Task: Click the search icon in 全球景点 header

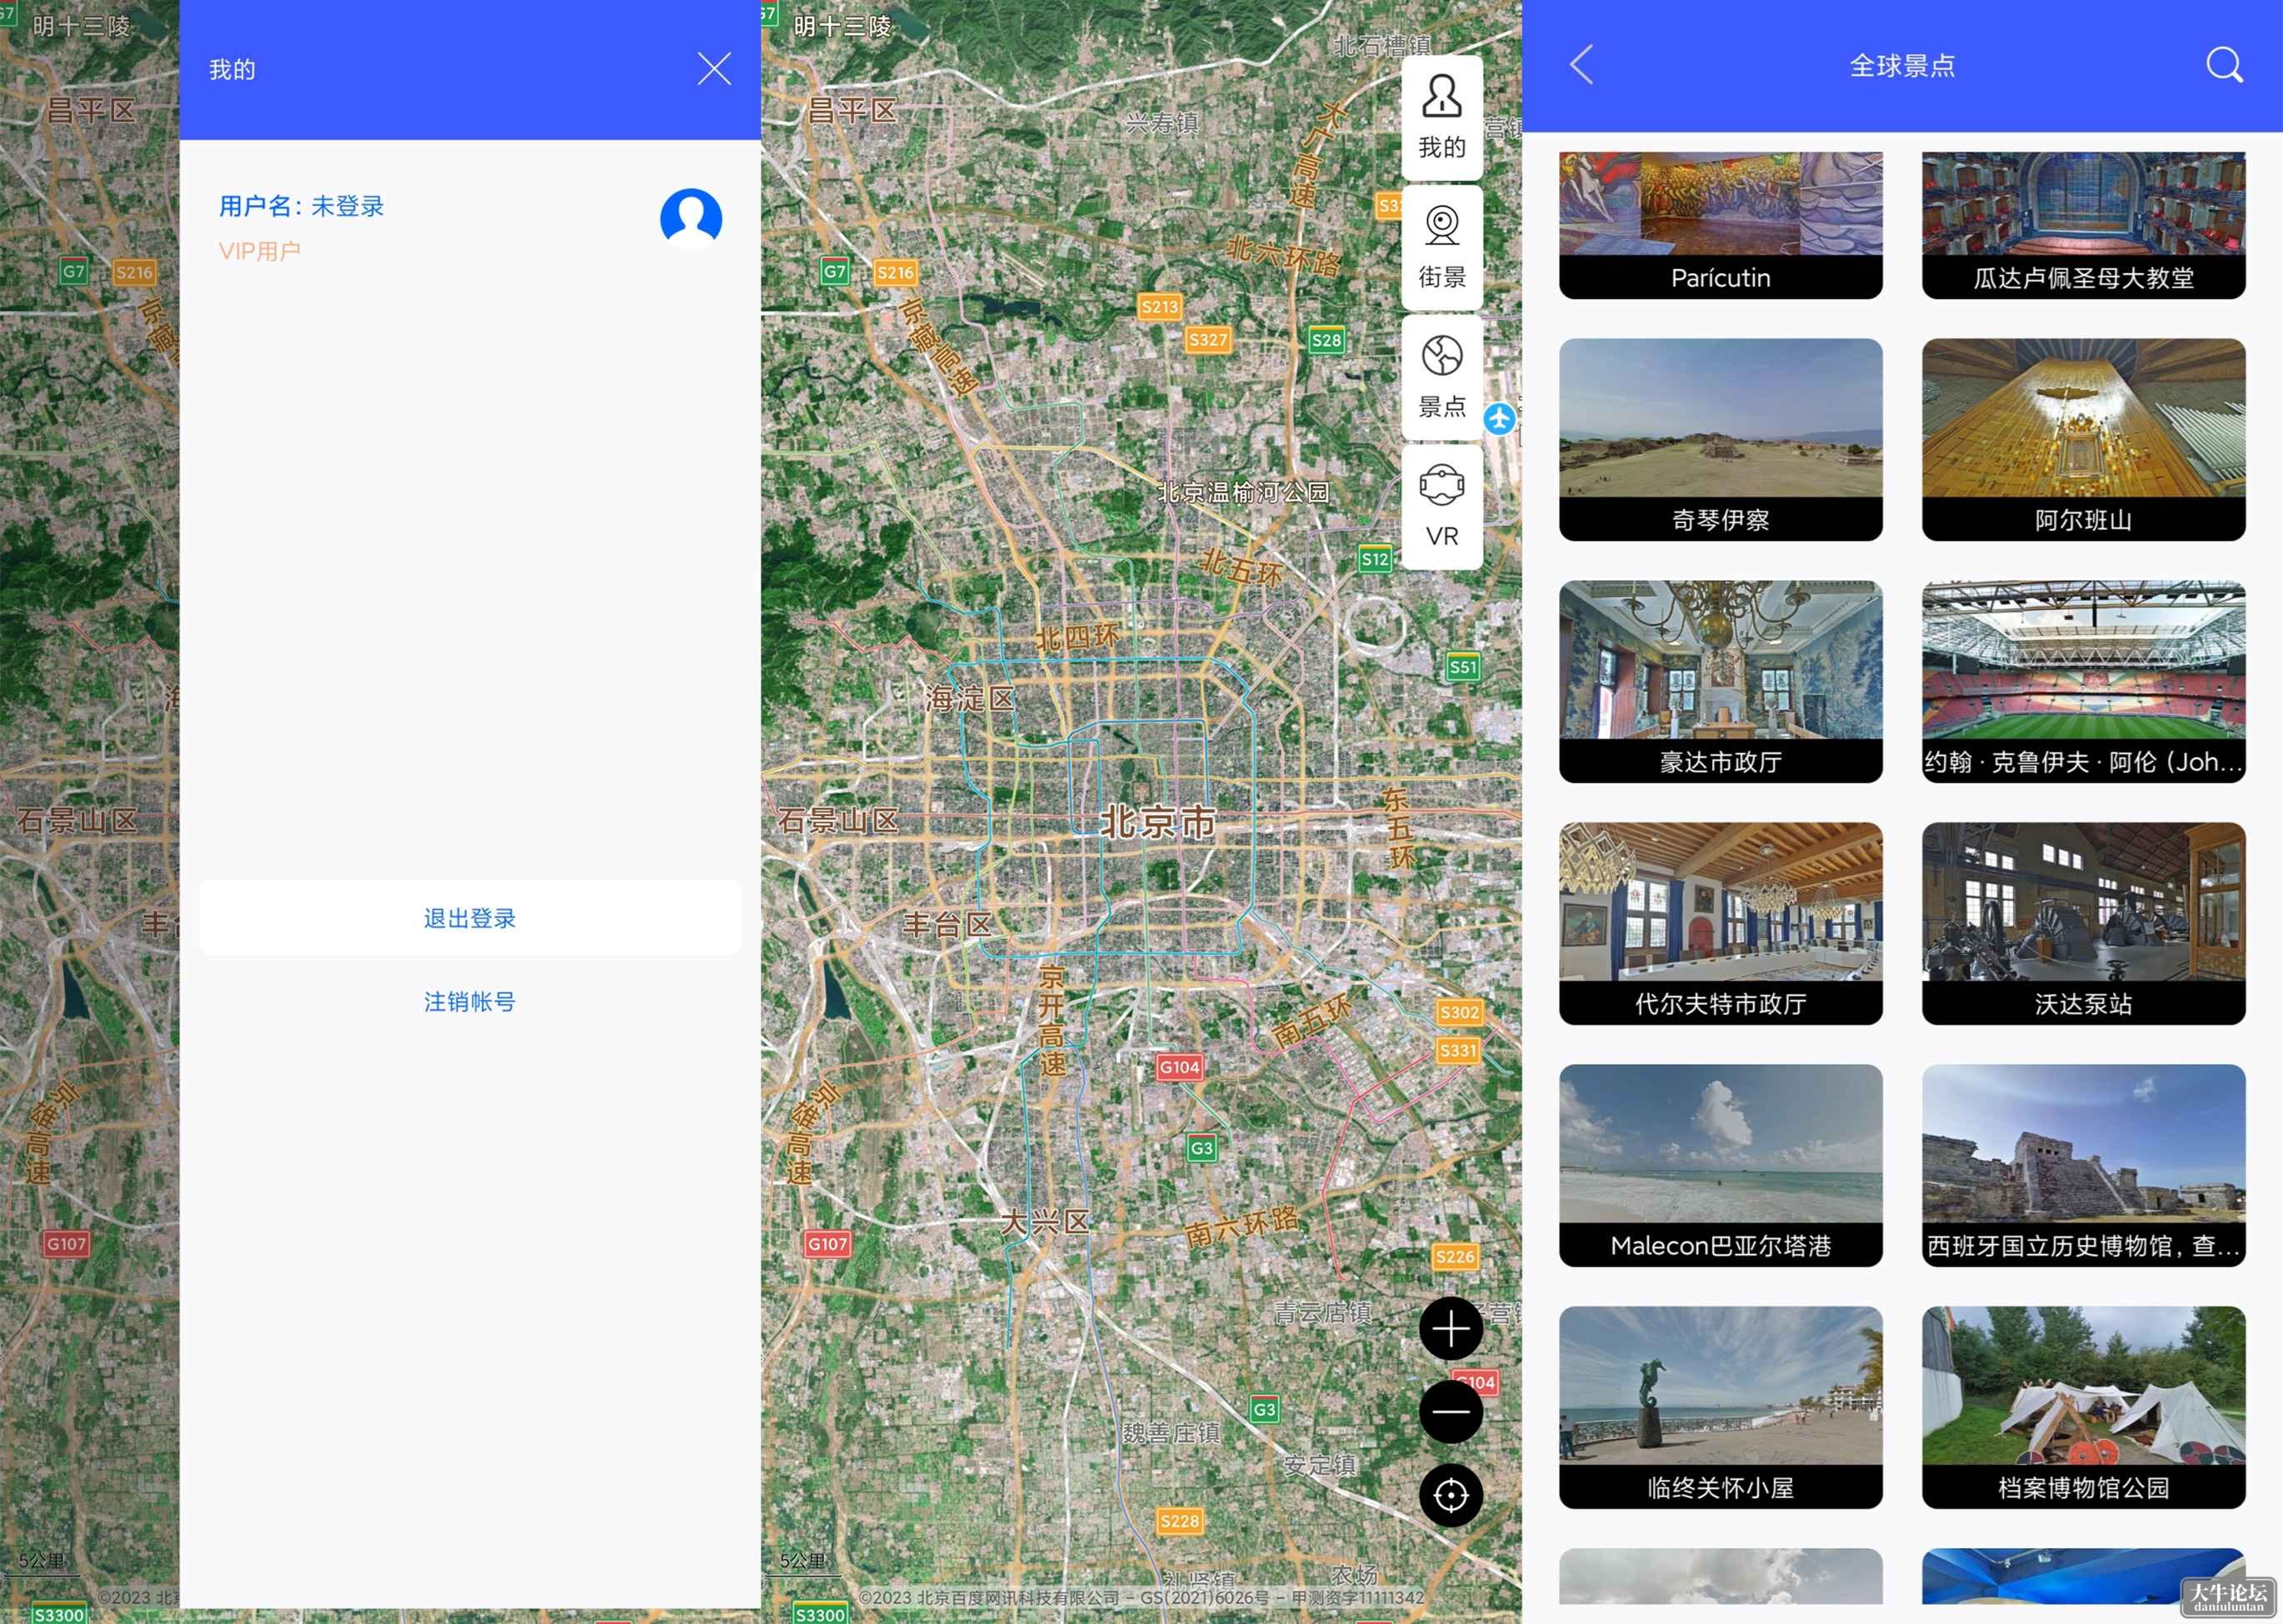Action: (x=2224, y=65)
